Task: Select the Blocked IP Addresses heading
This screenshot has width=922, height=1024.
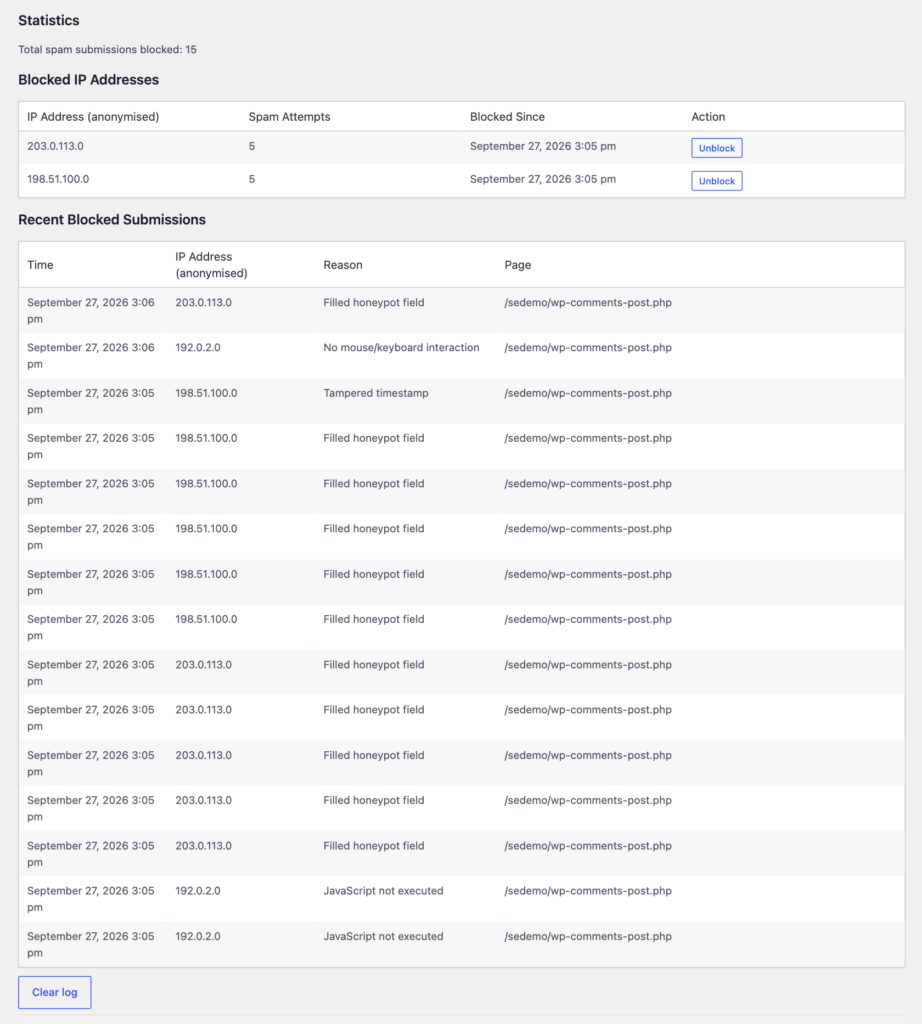Action: click(89, 80)
